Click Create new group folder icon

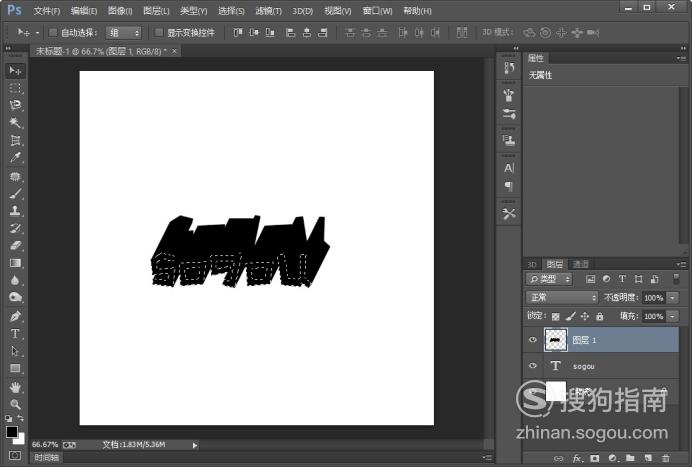[630, 458]
